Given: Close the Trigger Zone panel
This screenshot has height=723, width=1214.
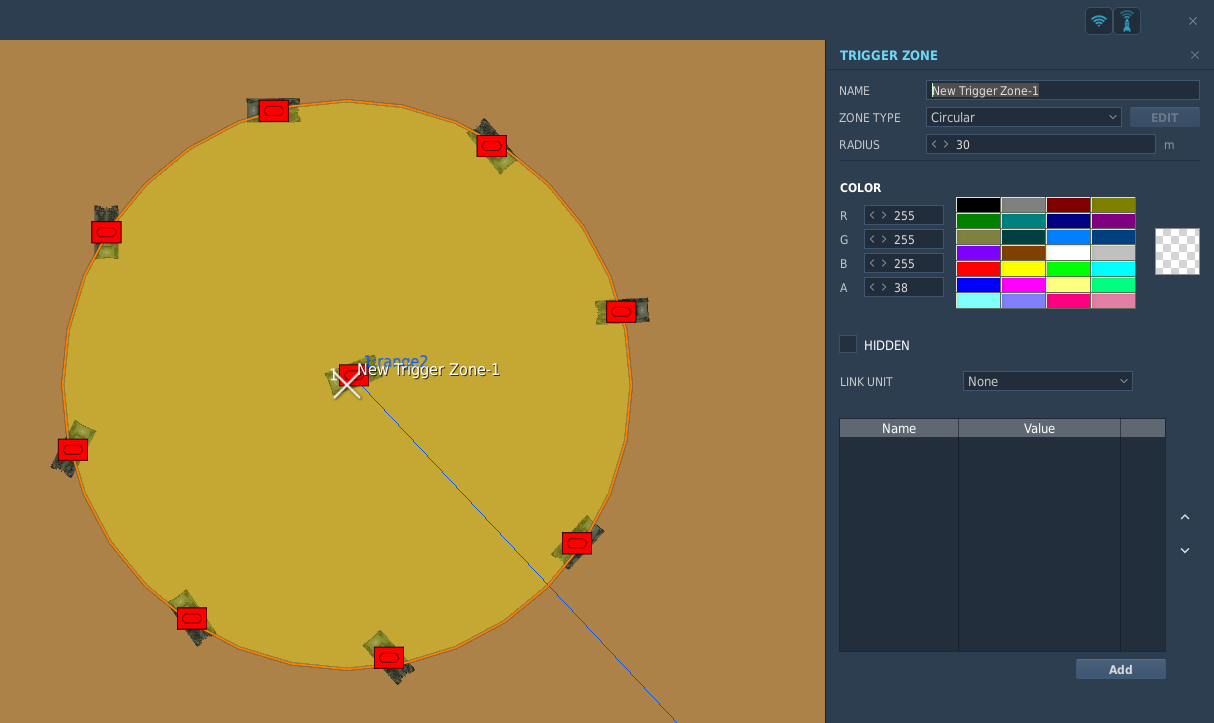Looking at the screenshot, I should (x=1195, y=56).
